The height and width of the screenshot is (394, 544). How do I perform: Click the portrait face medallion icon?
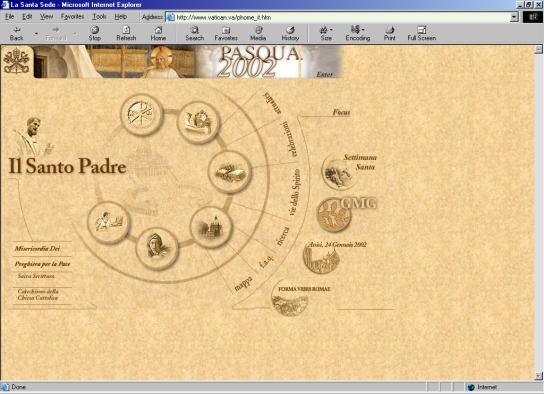point(157,248)
